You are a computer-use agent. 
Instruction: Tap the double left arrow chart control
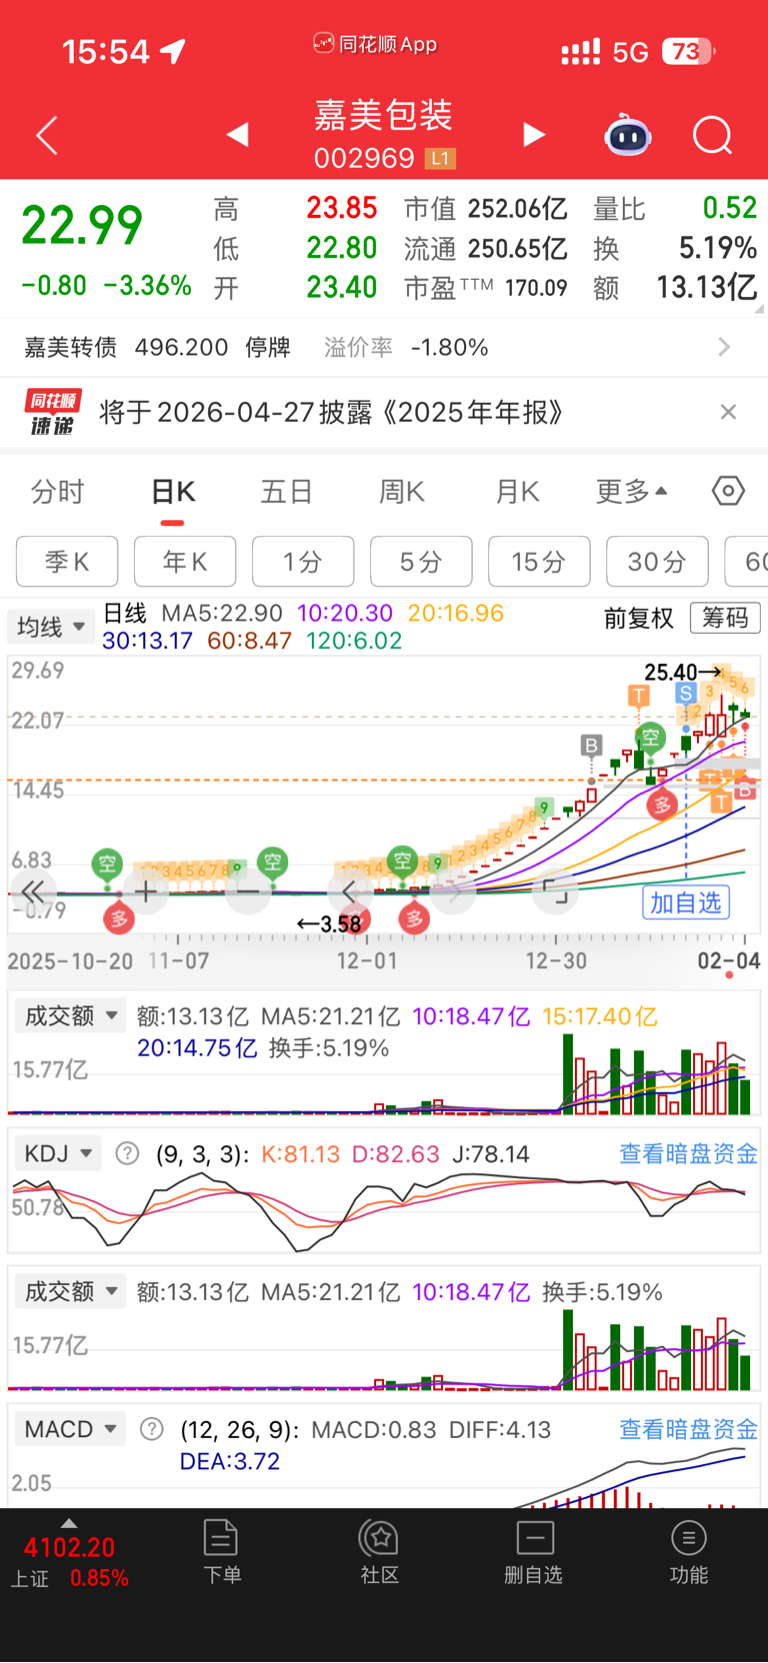pos(33,892)
